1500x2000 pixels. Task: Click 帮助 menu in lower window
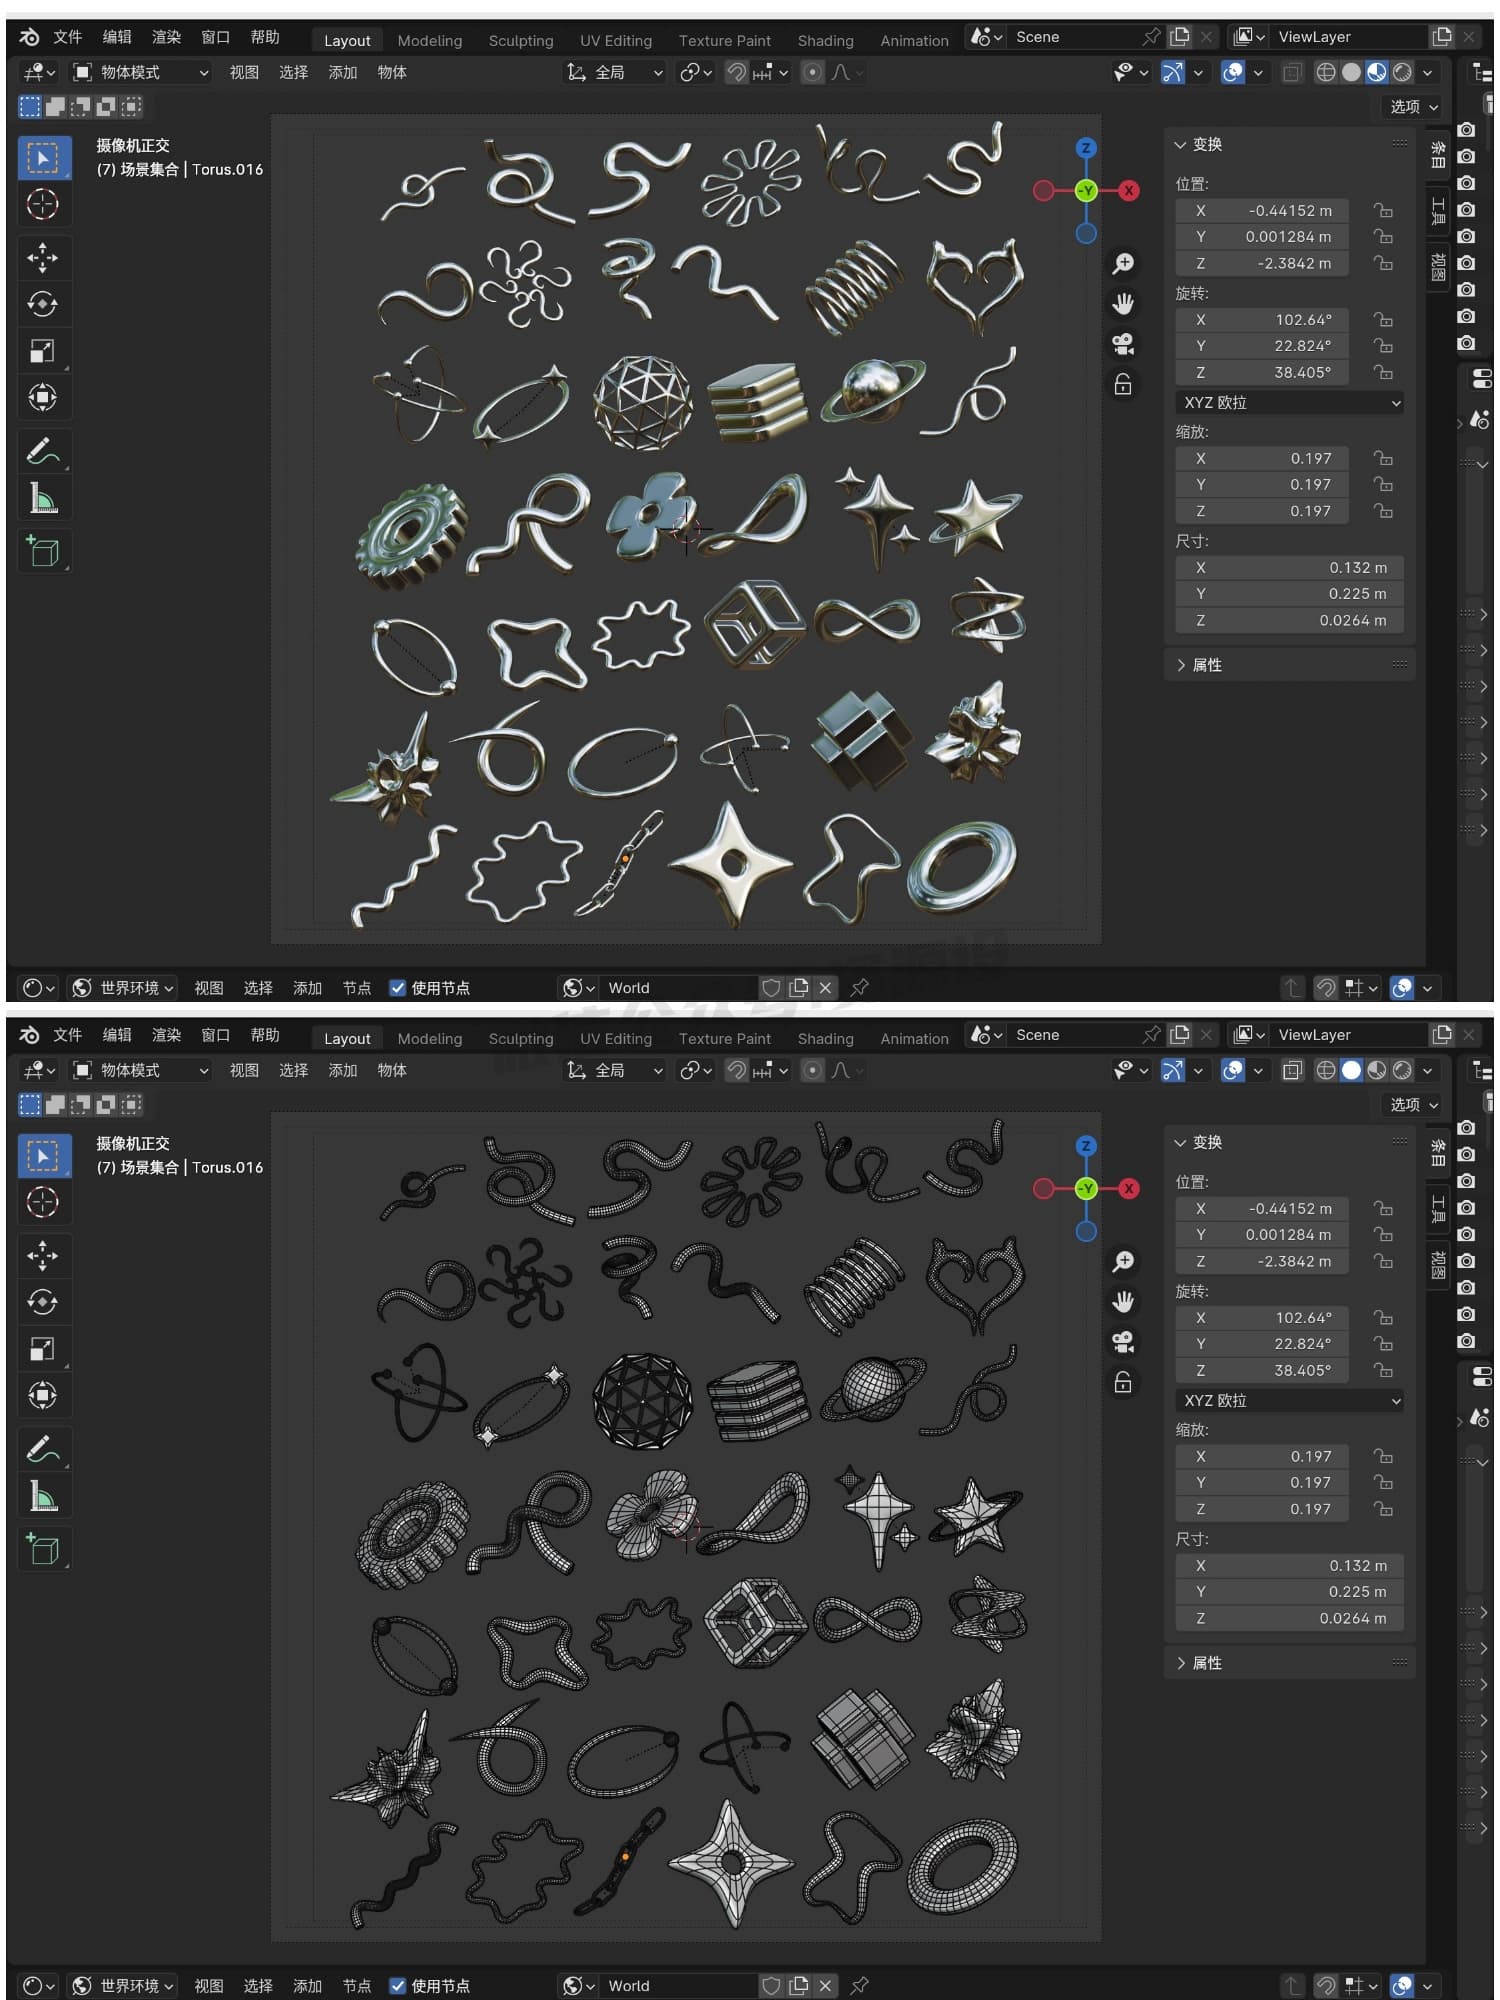point(265,1035)
